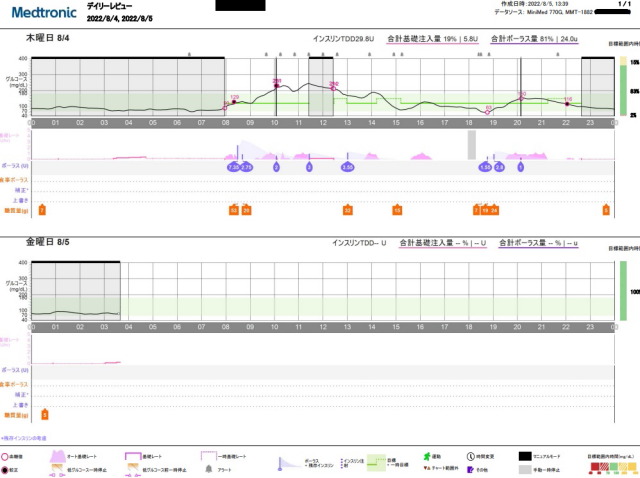Viewport: 640px width, 478px height.
Task: Click the 129 blood glucose reading marker
Action: pos(234,102)
